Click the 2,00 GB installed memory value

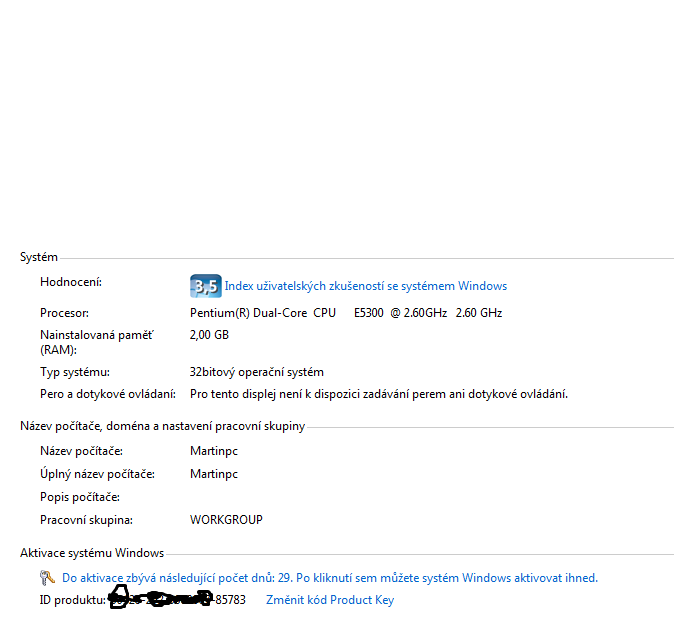tap(209, 335)
